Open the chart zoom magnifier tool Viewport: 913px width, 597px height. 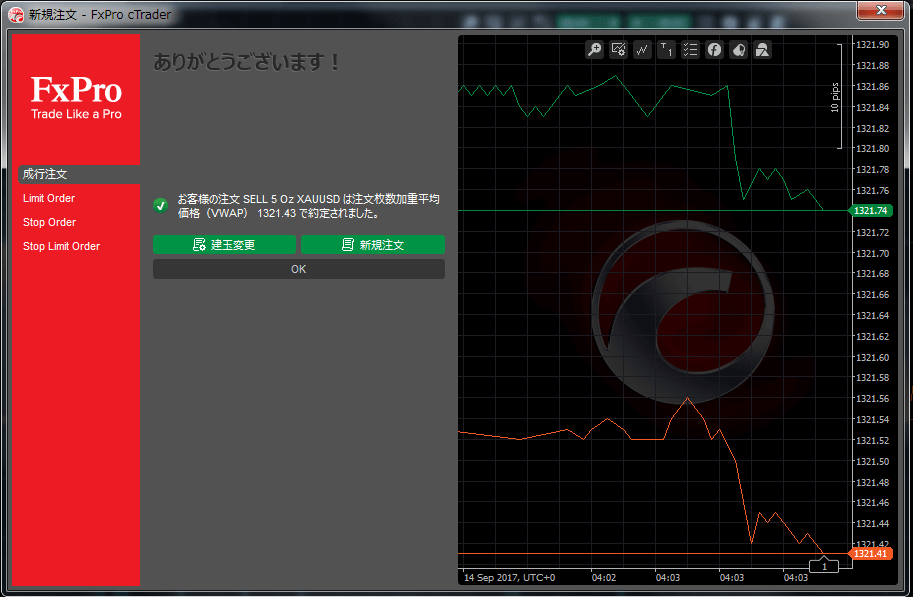coord(594,50)
